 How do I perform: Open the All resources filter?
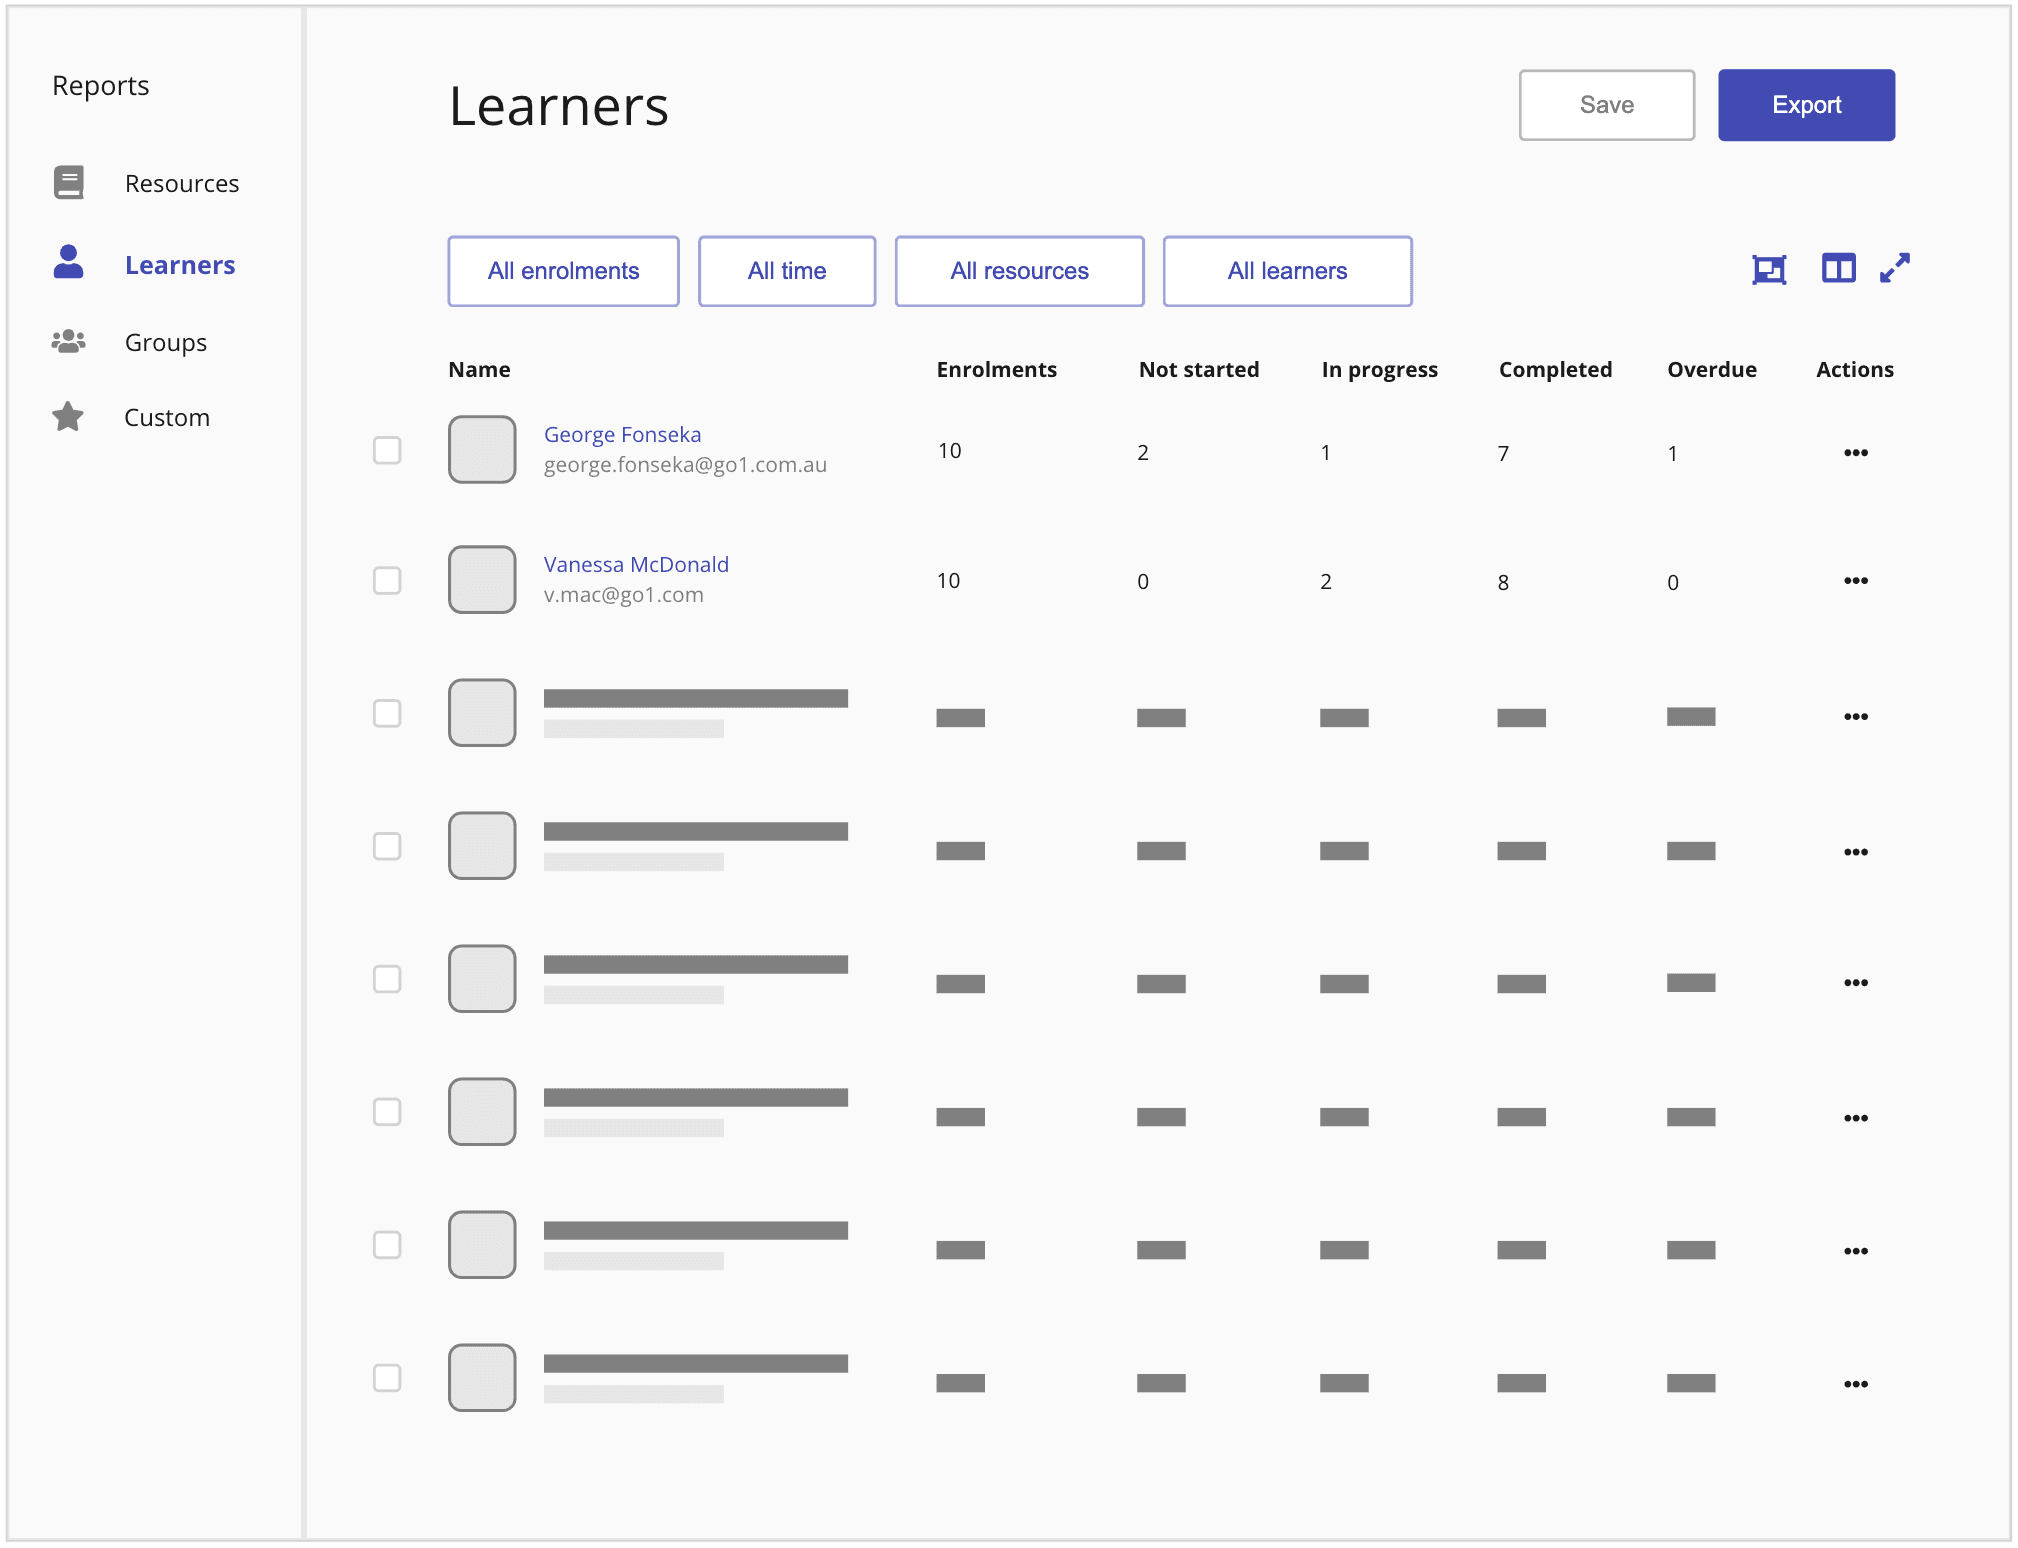pyautogui.click(x=1019, y=270)
